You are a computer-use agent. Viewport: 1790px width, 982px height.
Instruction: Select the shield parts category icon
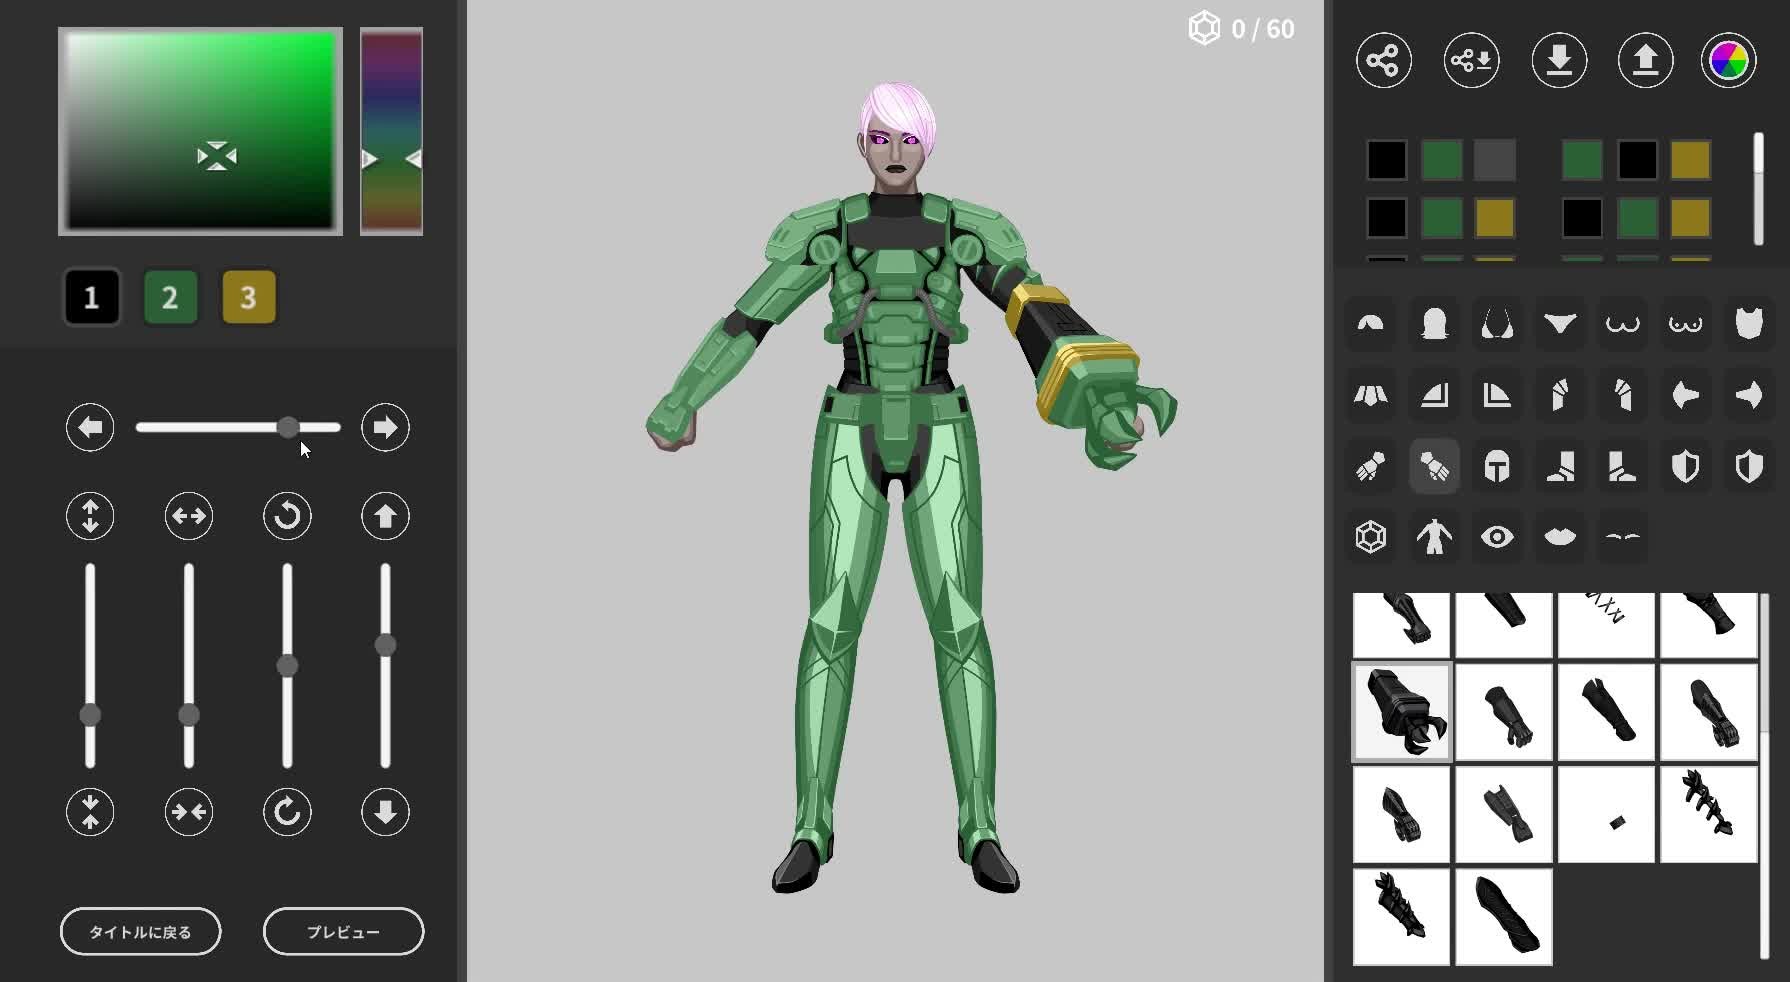click(1686, 466)
